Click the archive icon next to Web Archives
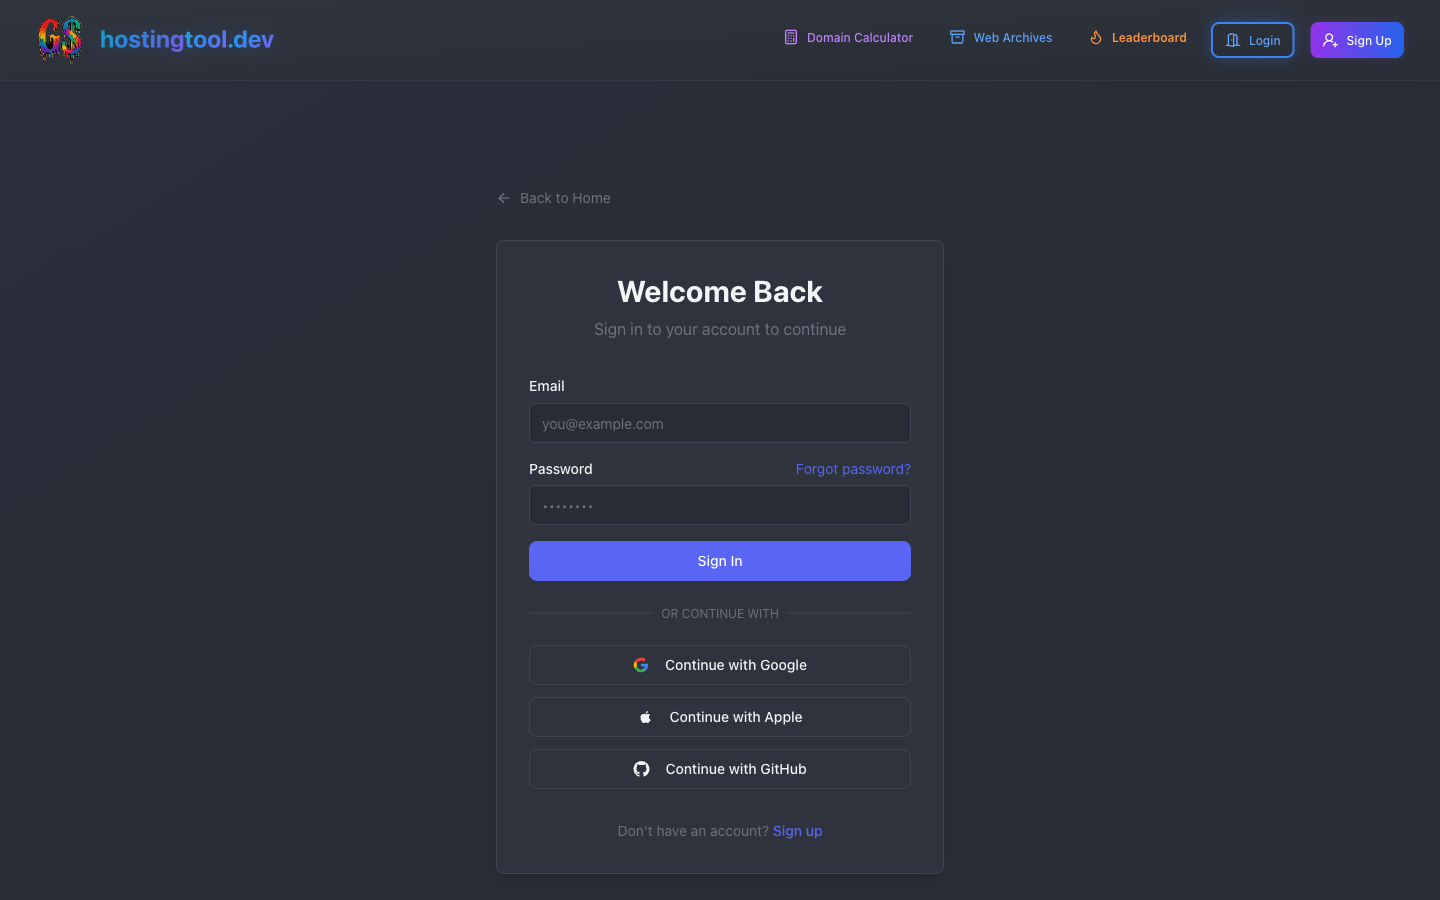Image resolution: width=1440 pixels, height=900 pixels. [957, 37]
